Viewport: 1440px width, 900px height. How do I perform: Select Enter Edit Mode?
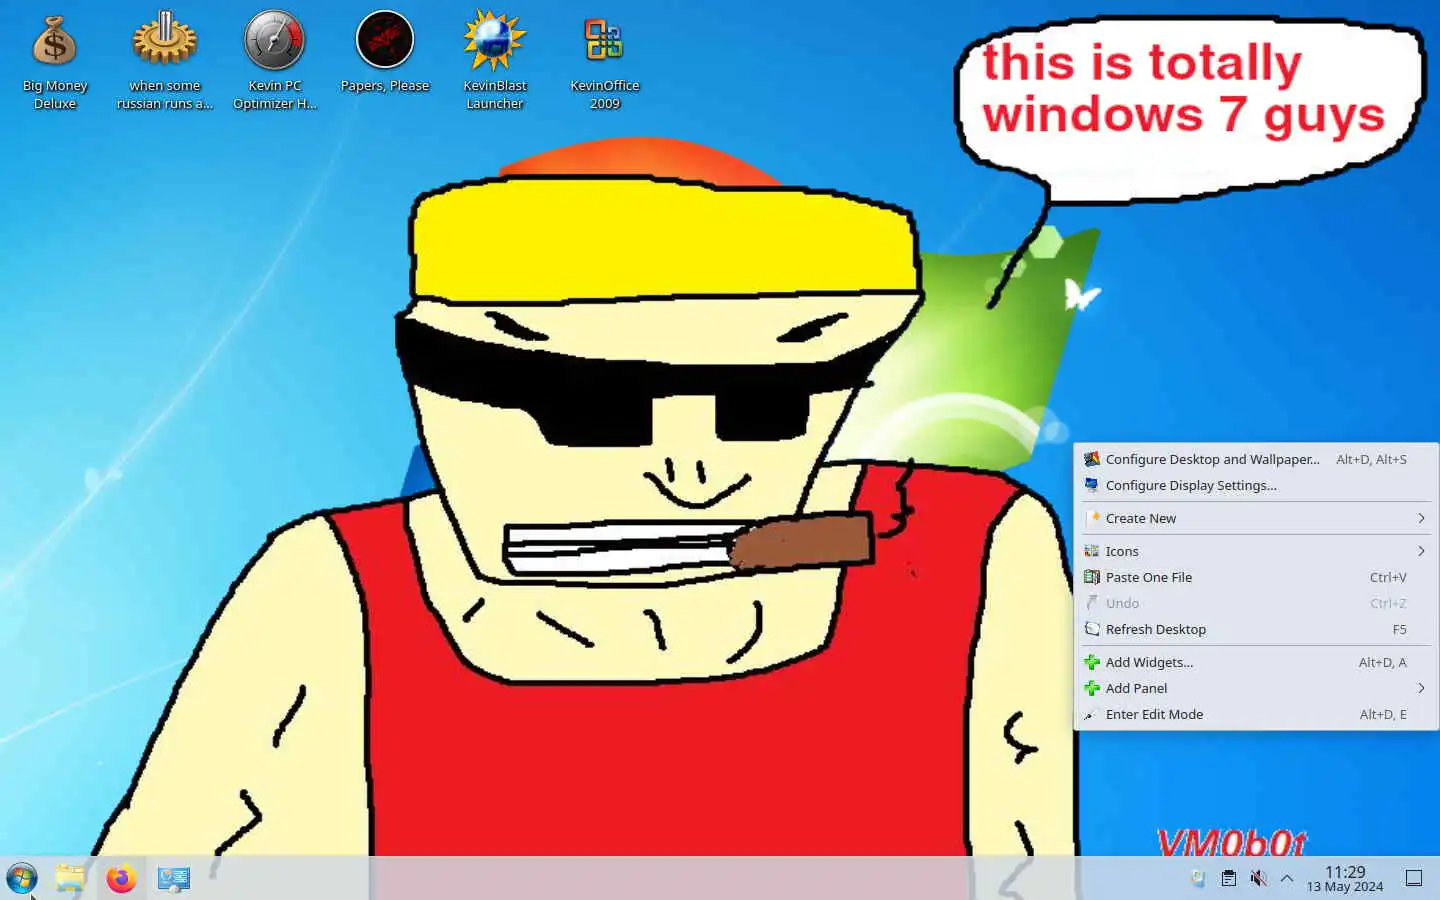(1256, 714)
